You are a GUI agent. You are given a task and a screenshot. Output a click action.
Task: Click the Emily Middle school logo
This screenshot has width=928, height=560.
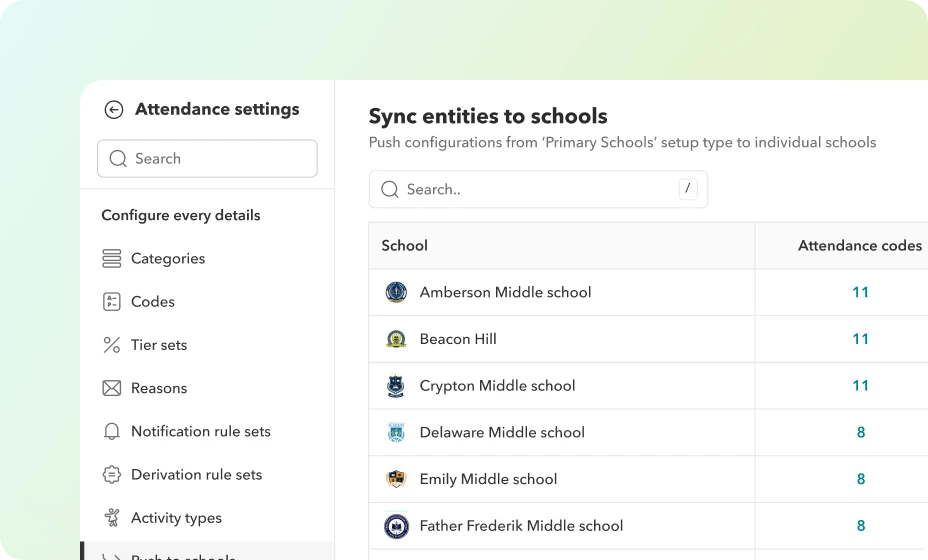396,479
